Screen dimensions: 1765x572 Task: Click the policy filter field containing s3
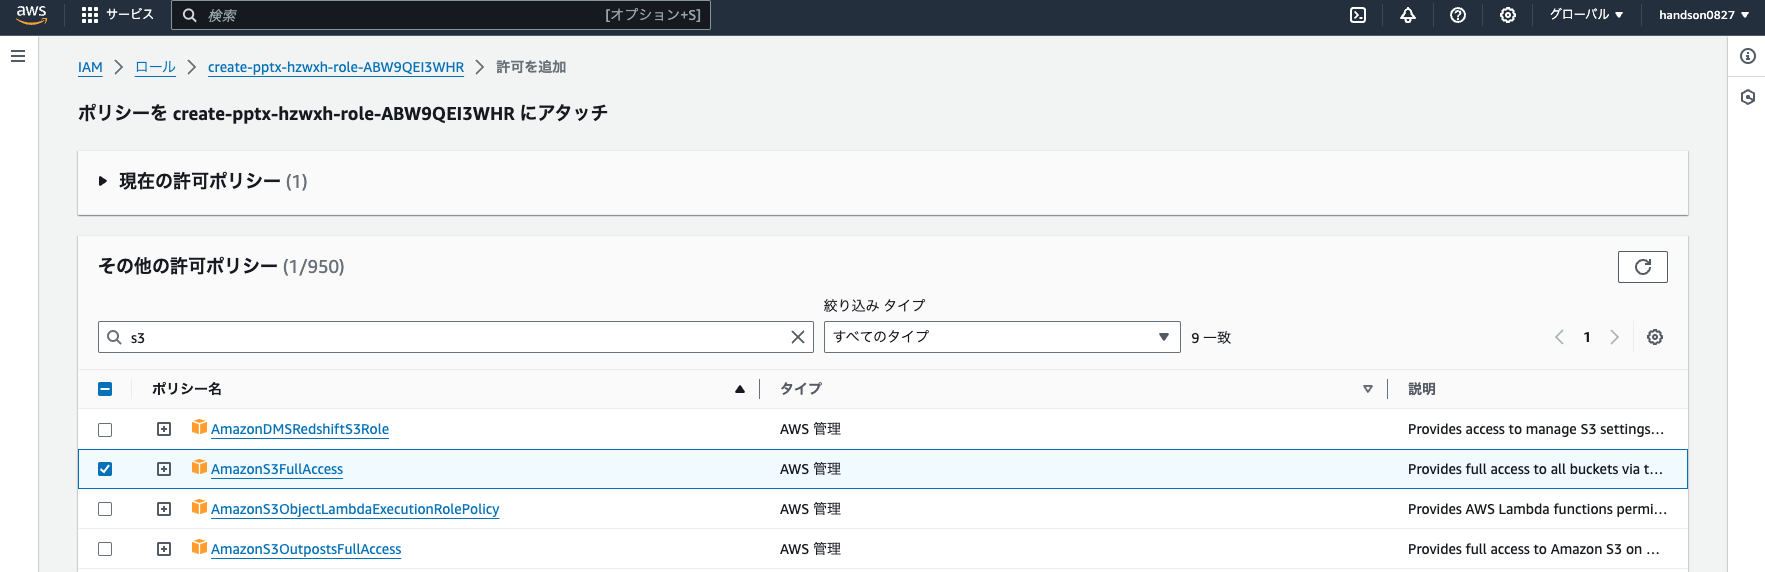pos(456,337)
